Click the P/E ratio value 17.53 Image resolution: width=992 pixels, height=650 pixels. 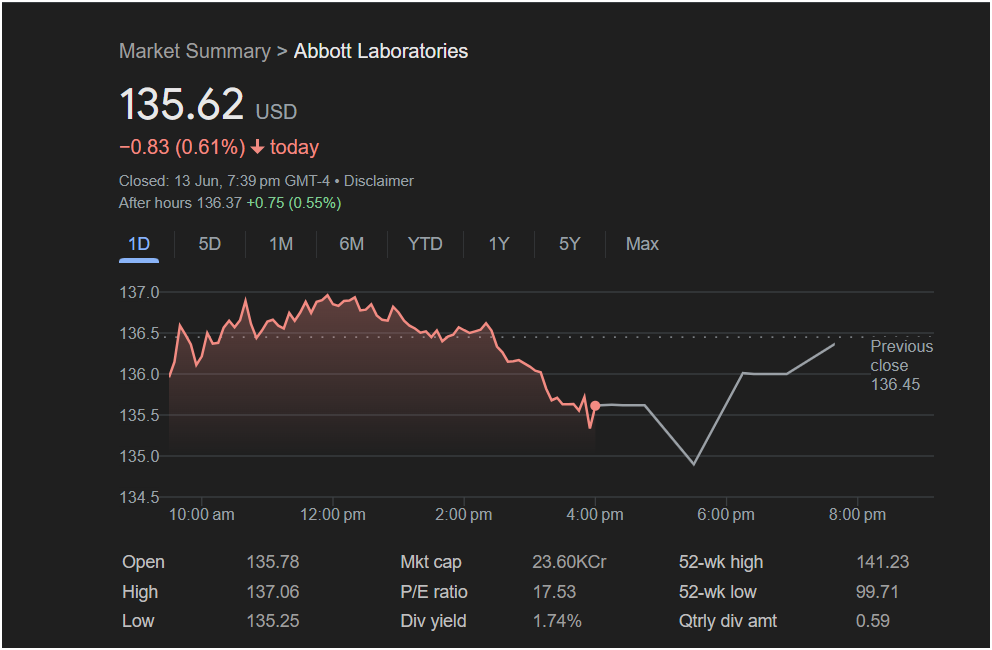tap(553, 592)
